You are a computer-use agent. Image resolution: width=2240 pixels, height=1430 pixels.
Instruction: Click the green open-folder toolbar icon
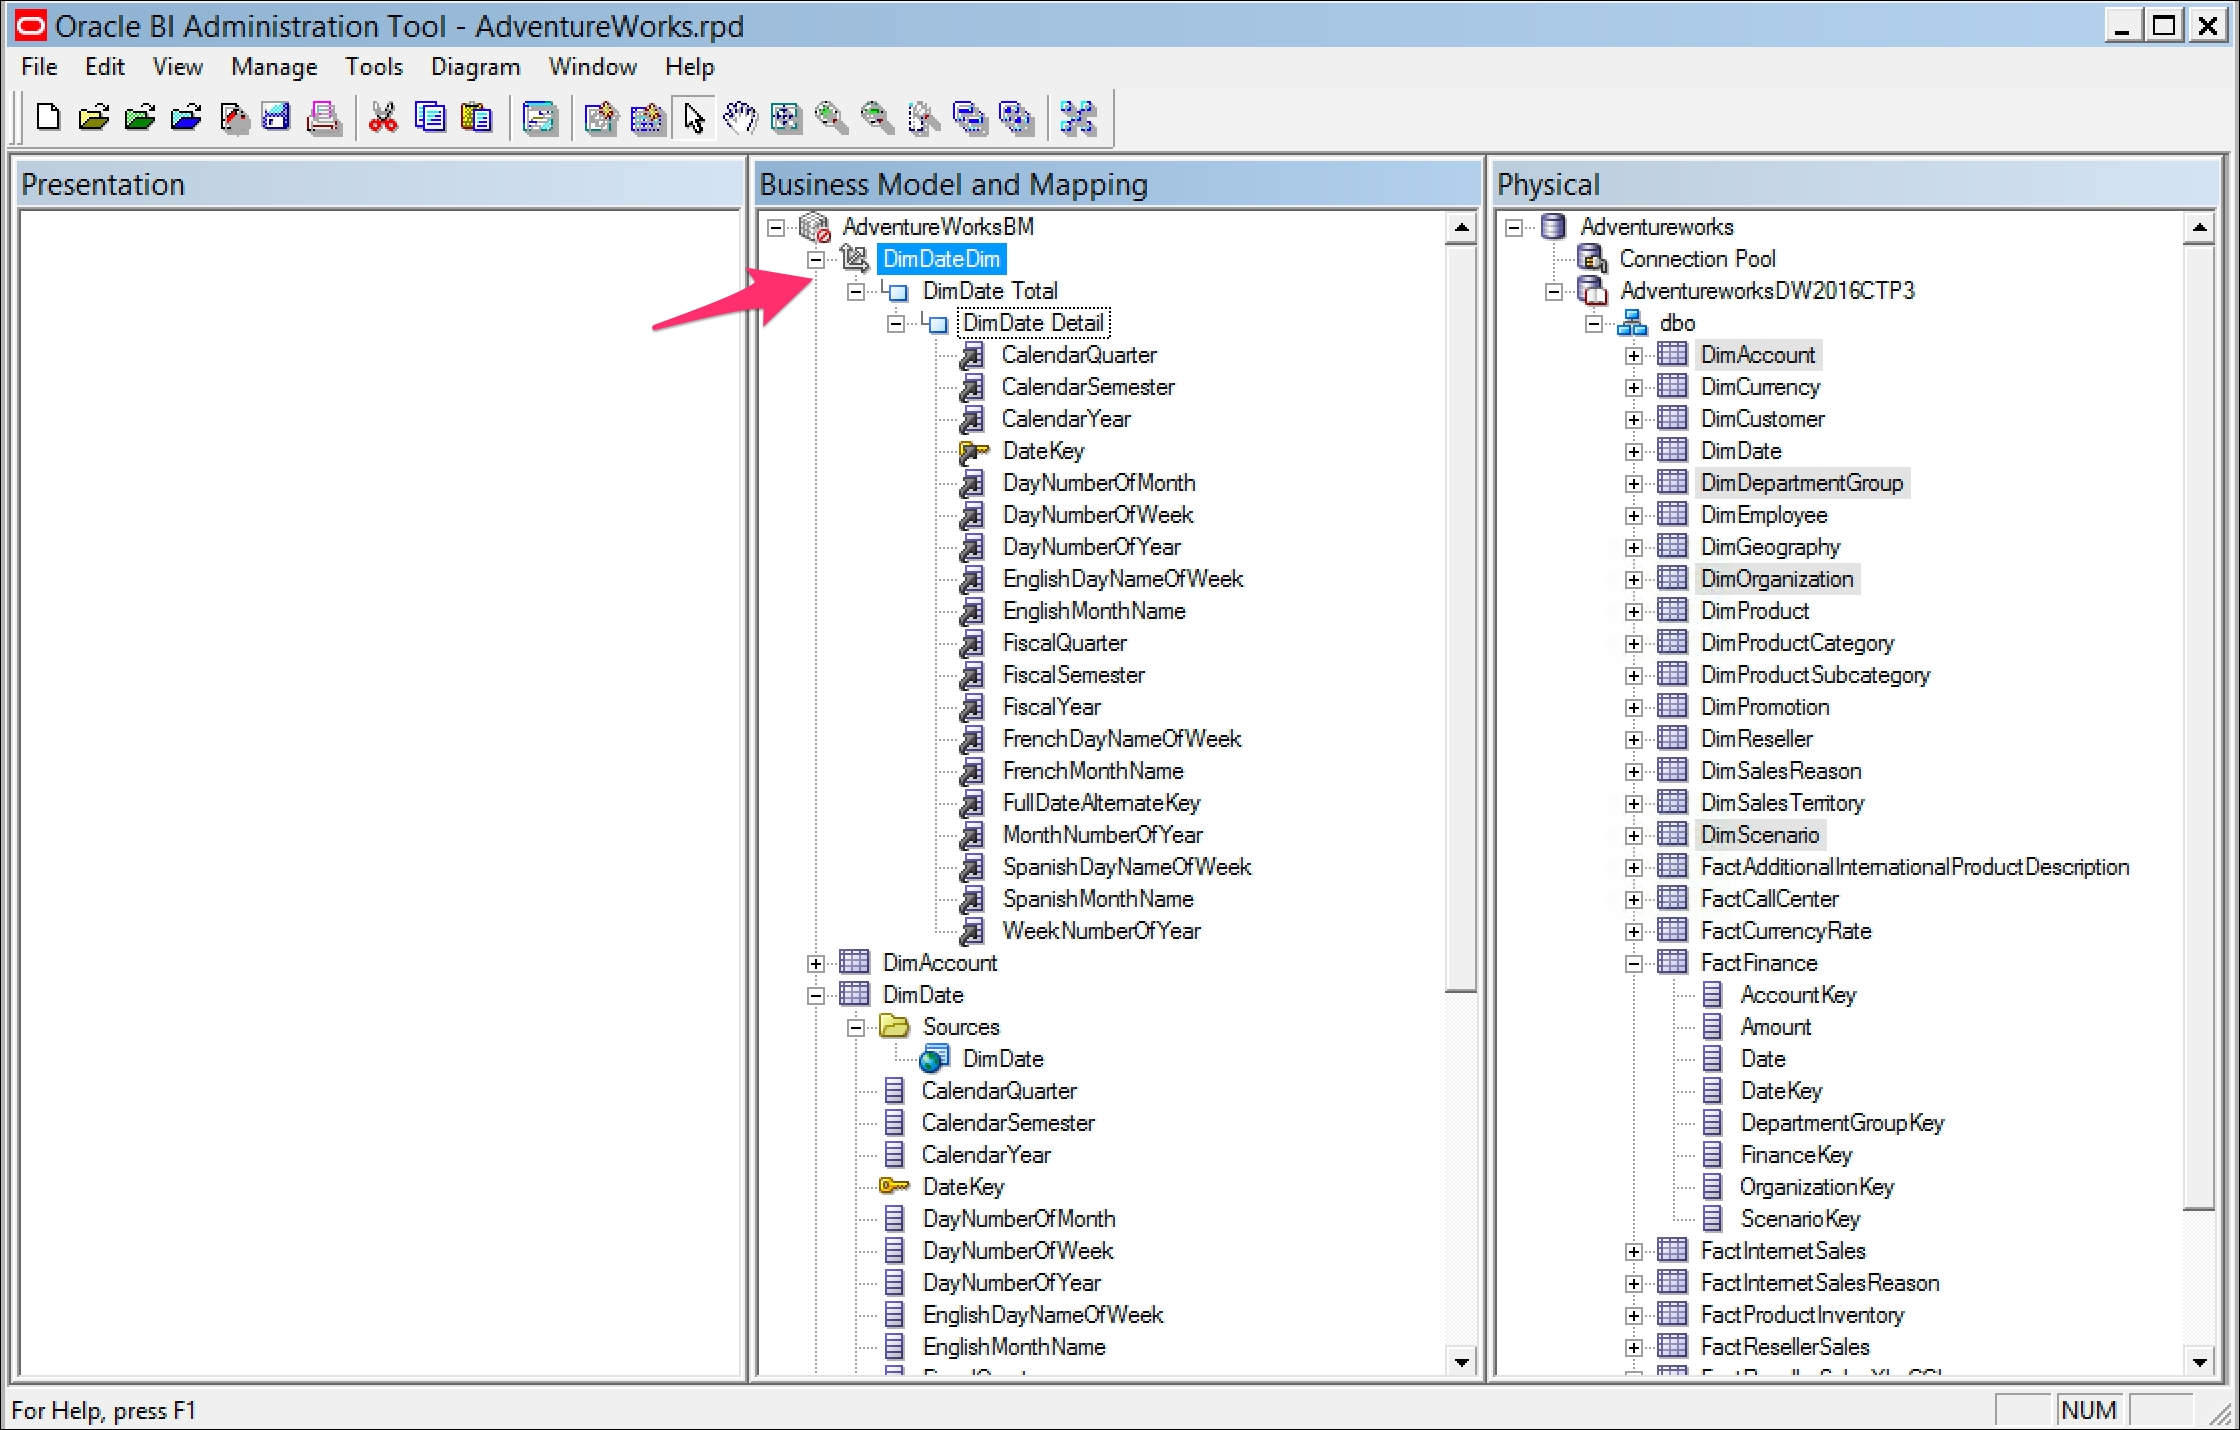(x=139, y=118)
